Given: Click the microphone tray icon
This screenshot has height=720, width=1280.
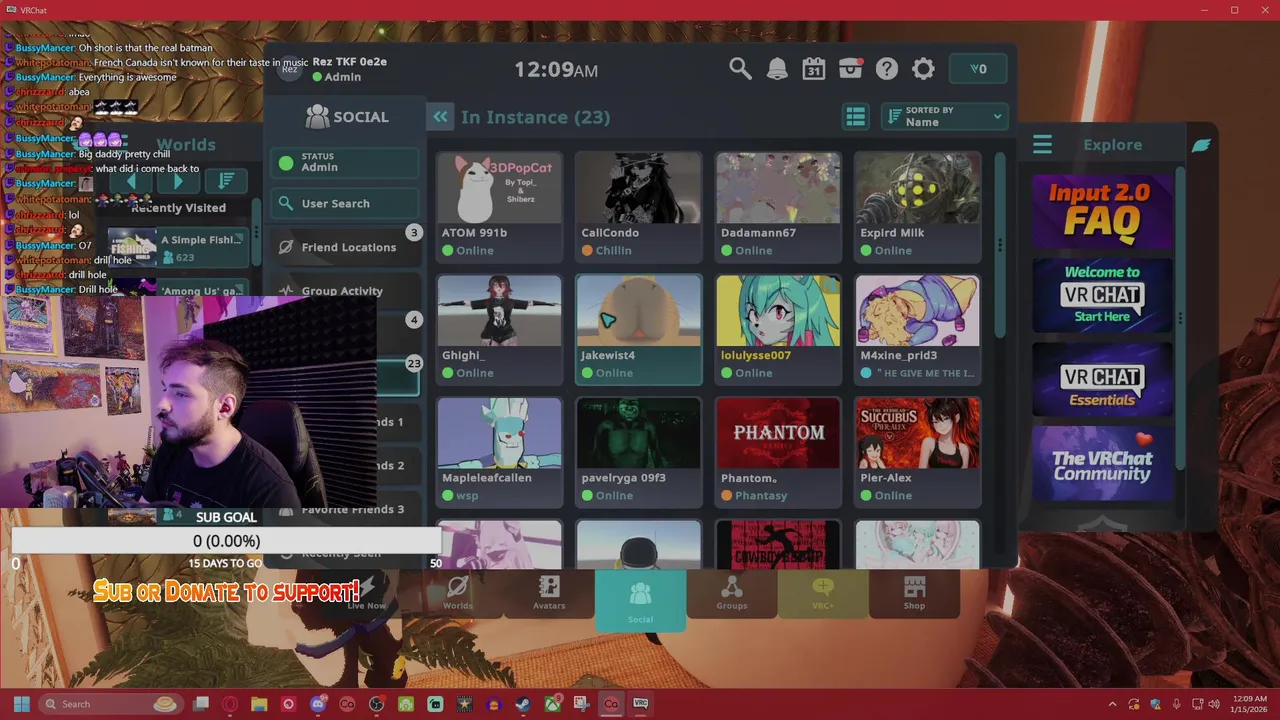Looking at the screenshot, I should [1177, 704].
